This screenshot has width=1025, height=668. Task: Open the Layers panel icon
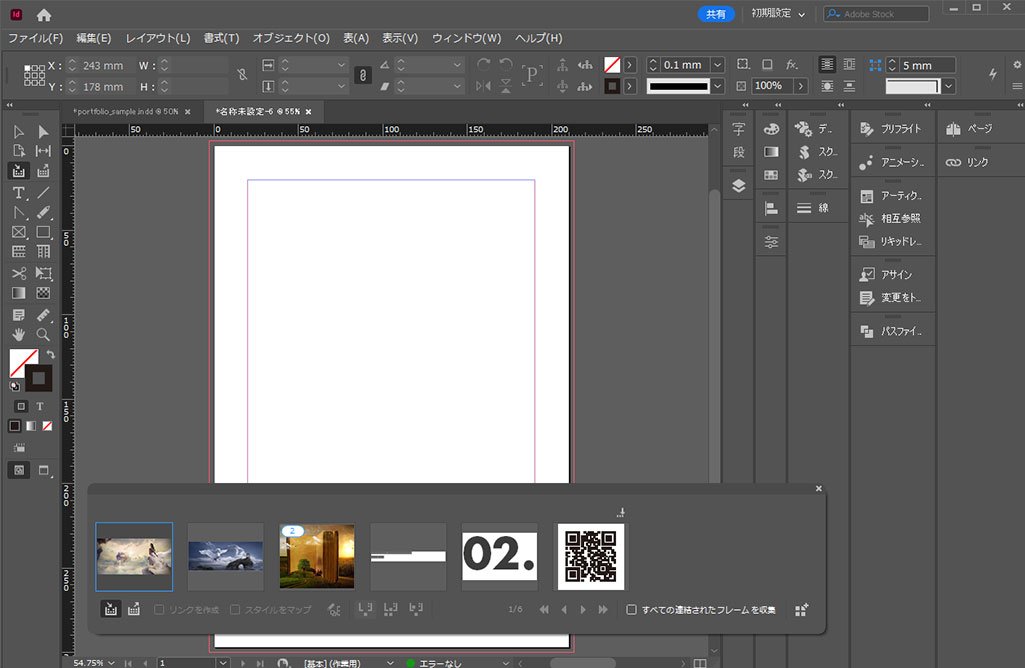738,185
